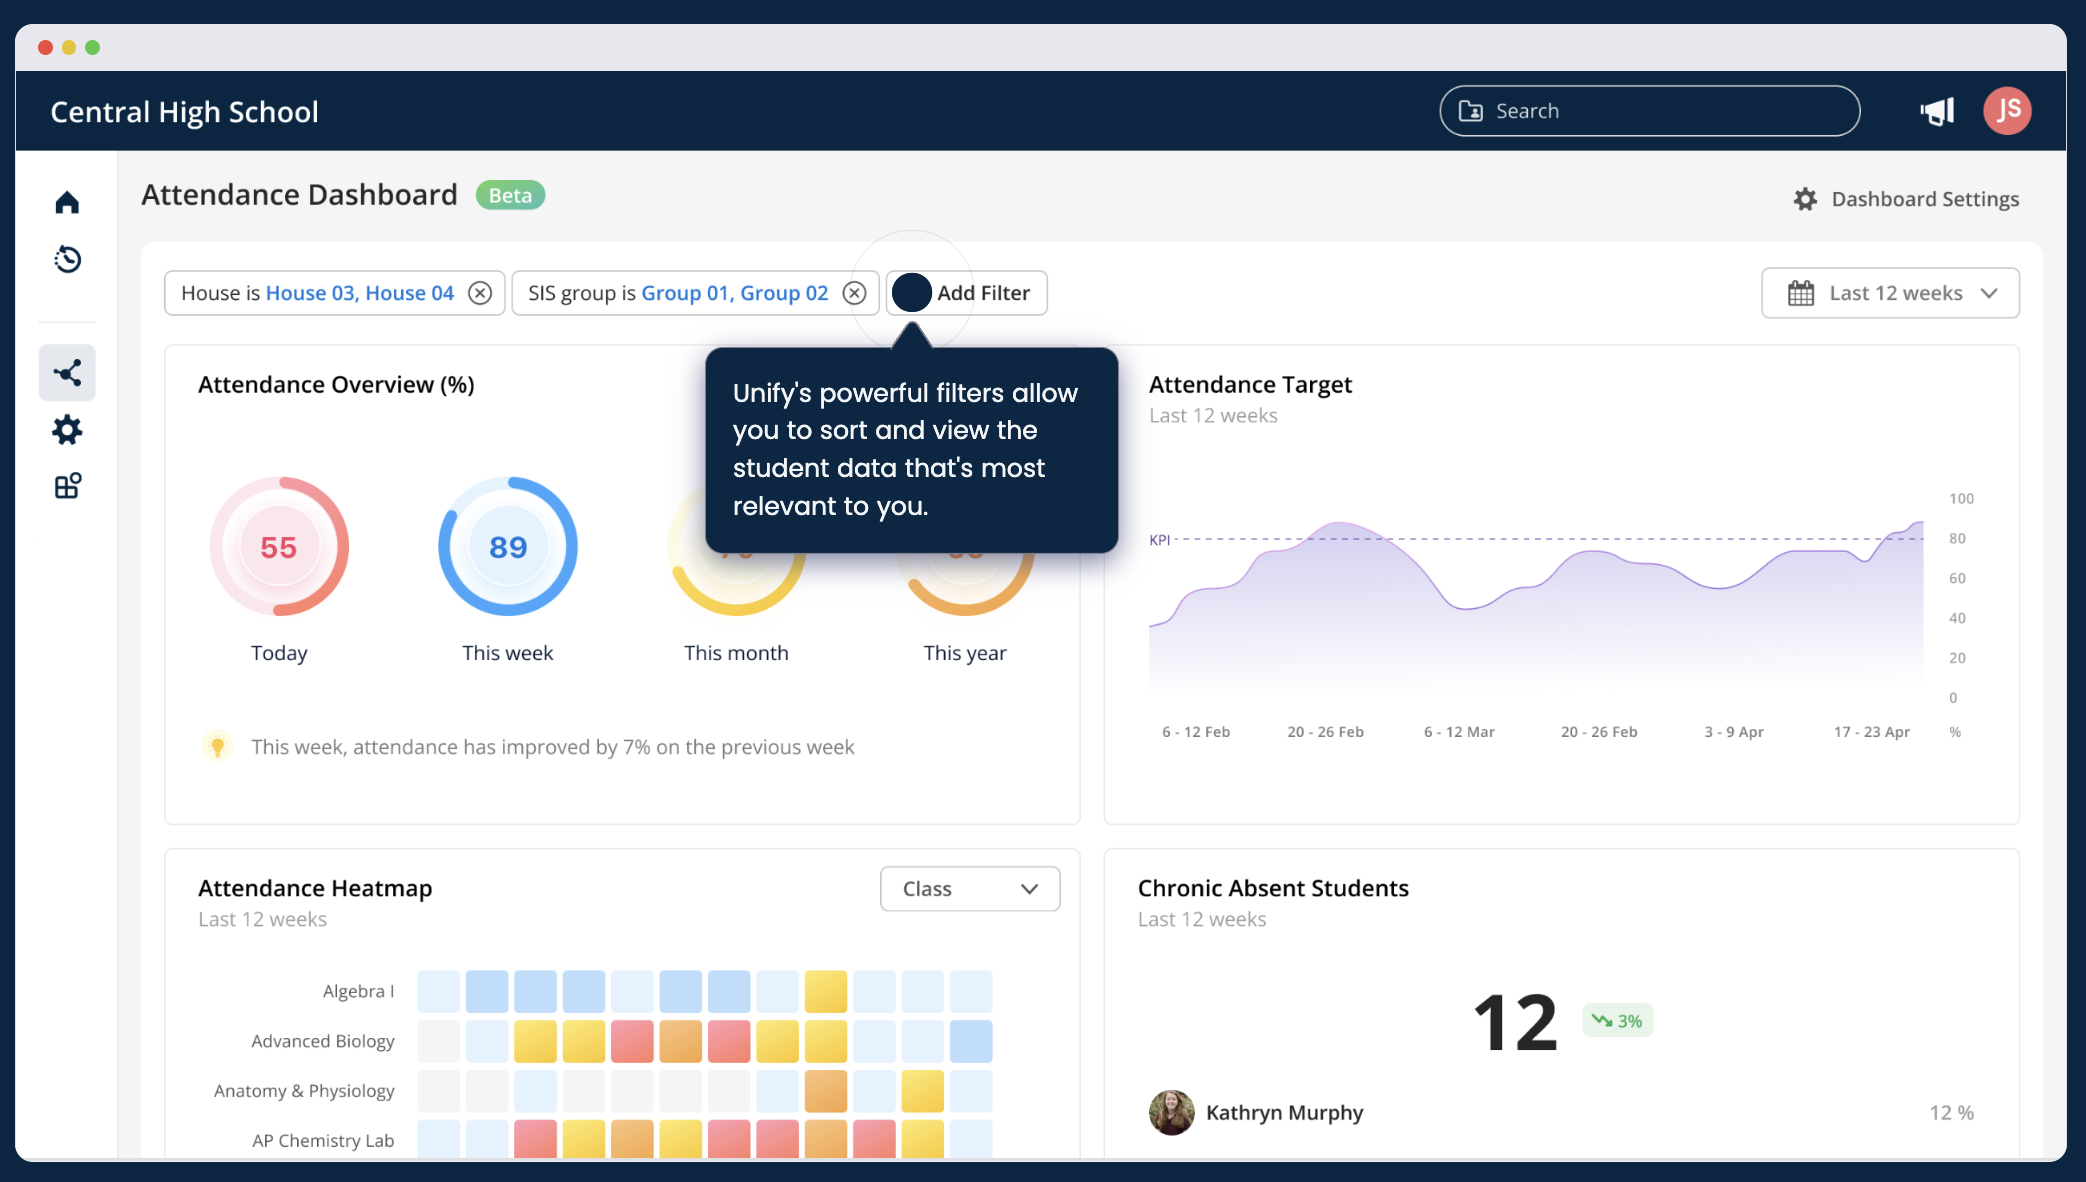Screen dimensions: 2086x1182
Task: Remove the SIS group filter chip
Action: click(854, 292)
